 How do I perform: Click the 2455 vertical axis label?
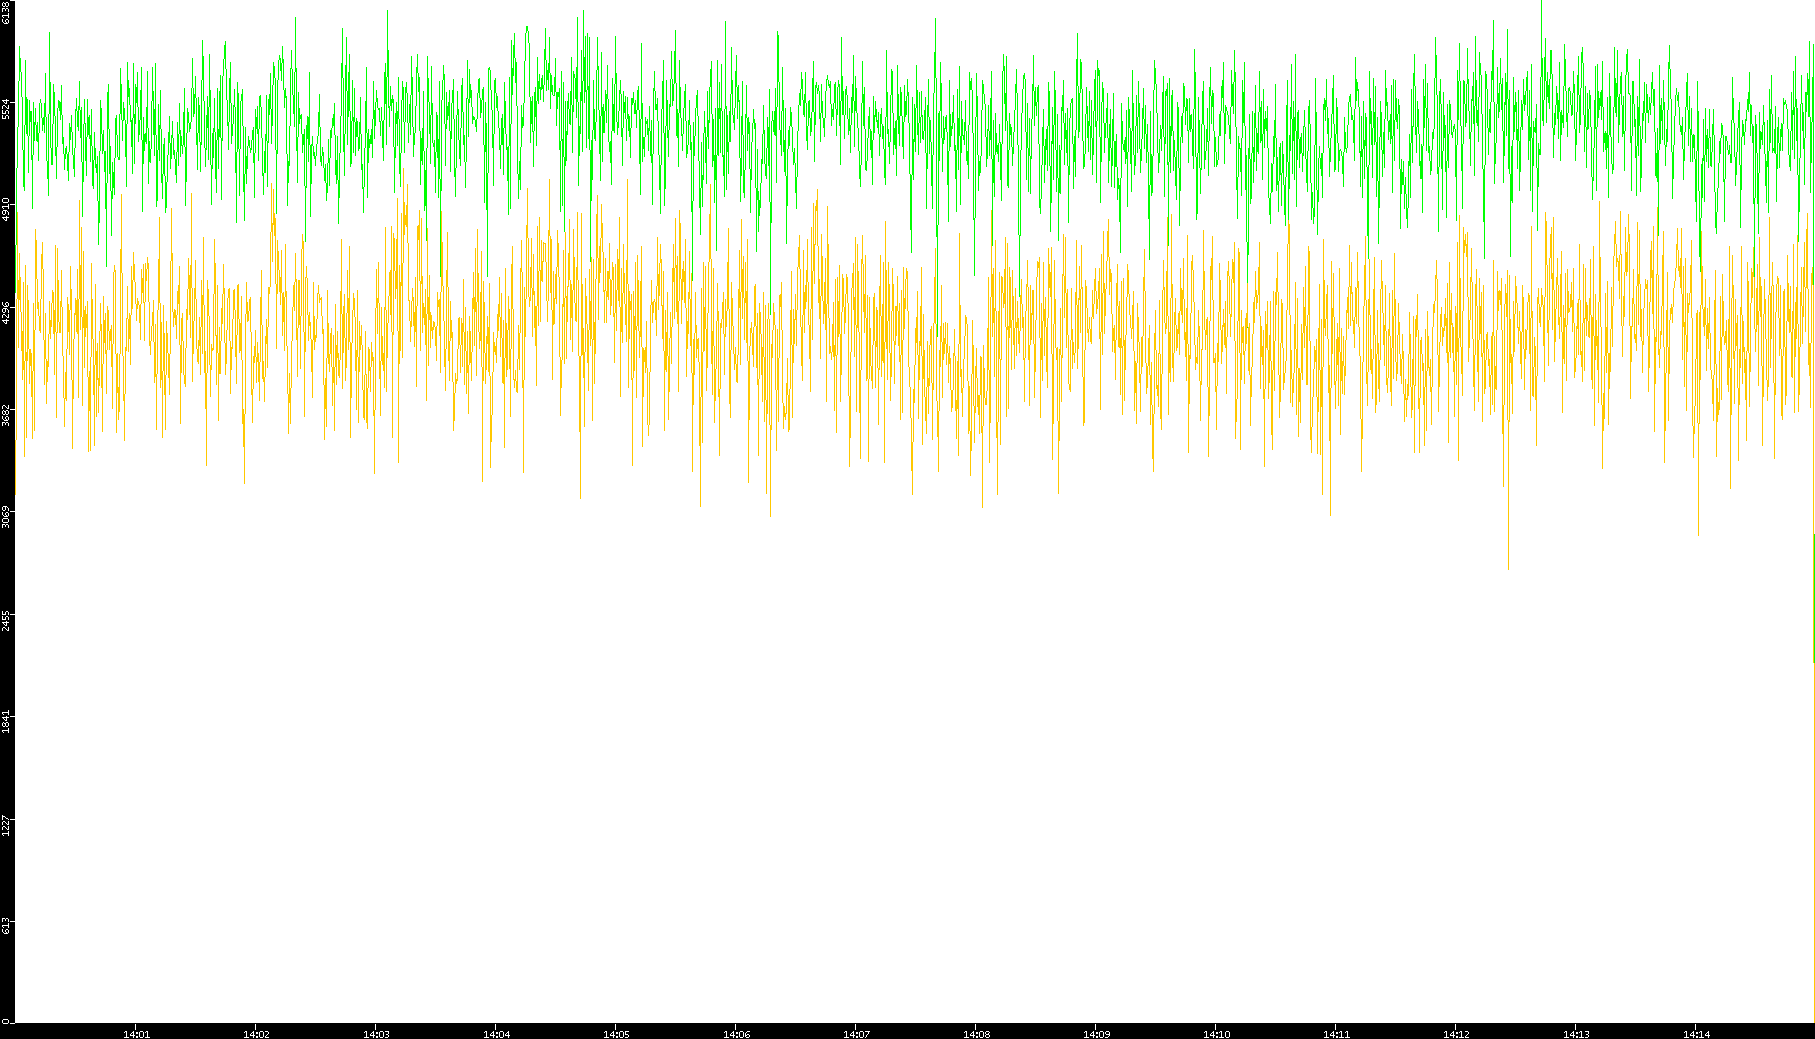[x=6, y=620]
